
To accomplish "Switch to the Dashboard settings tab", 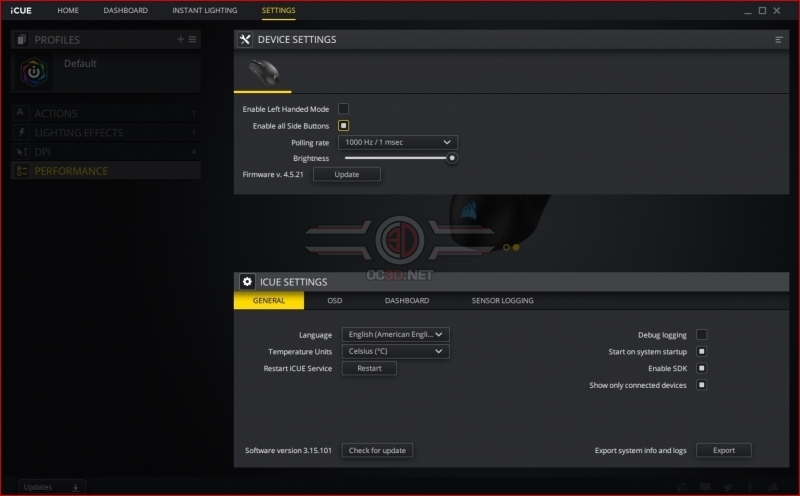I will pos(407,301).
